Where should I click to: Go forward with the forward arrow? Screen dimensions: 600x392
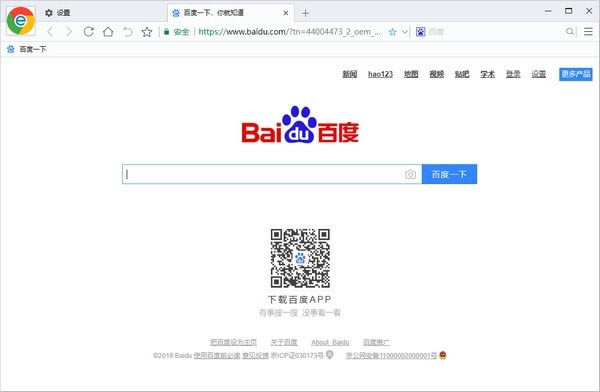69,32
